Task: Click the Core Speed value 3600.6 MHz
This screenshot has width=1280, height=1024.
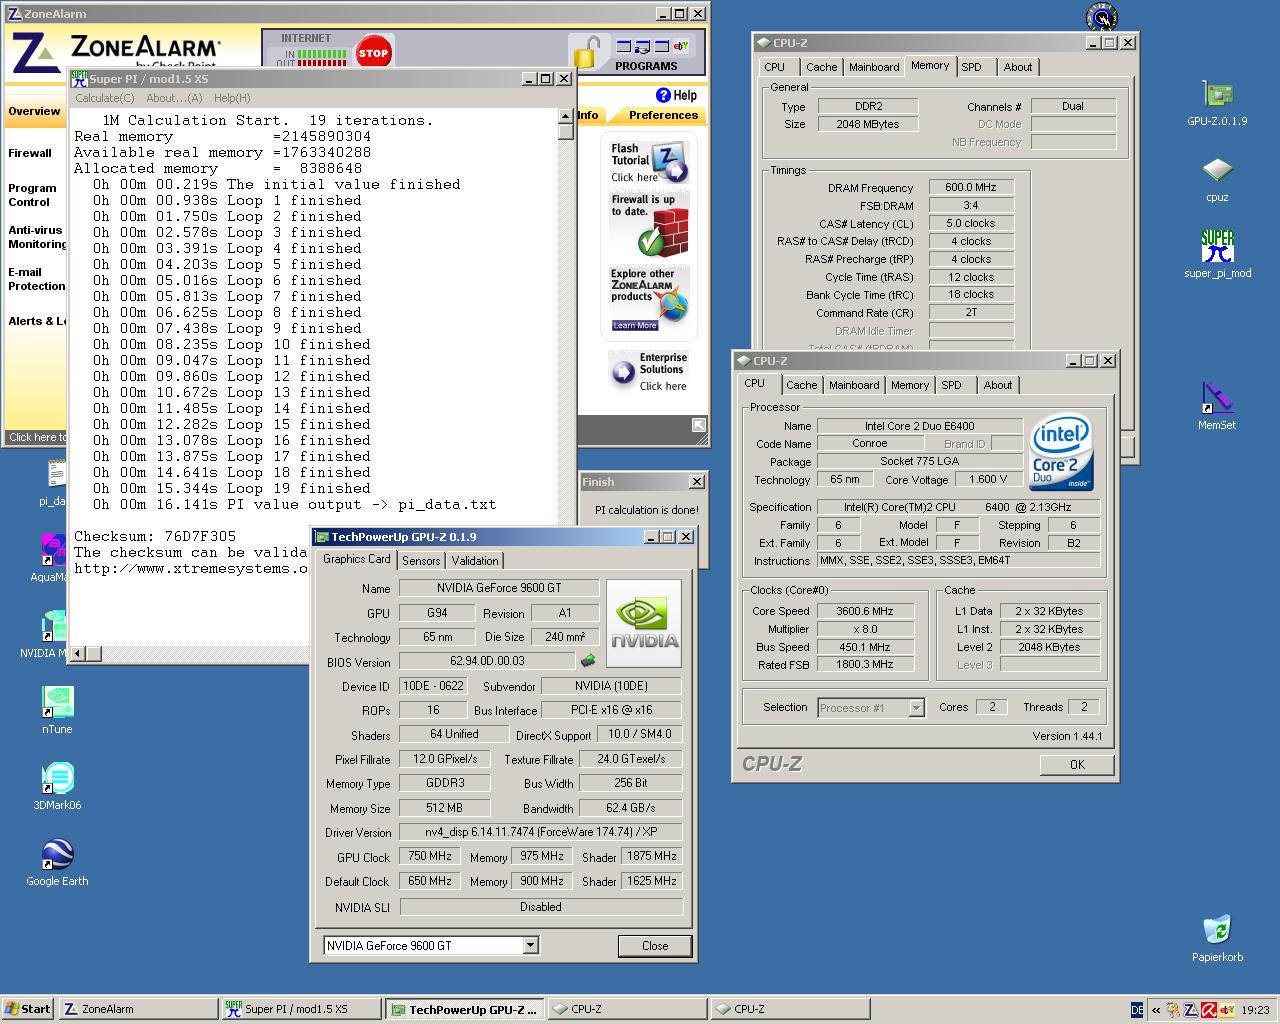Action: (x=866, y=611)
